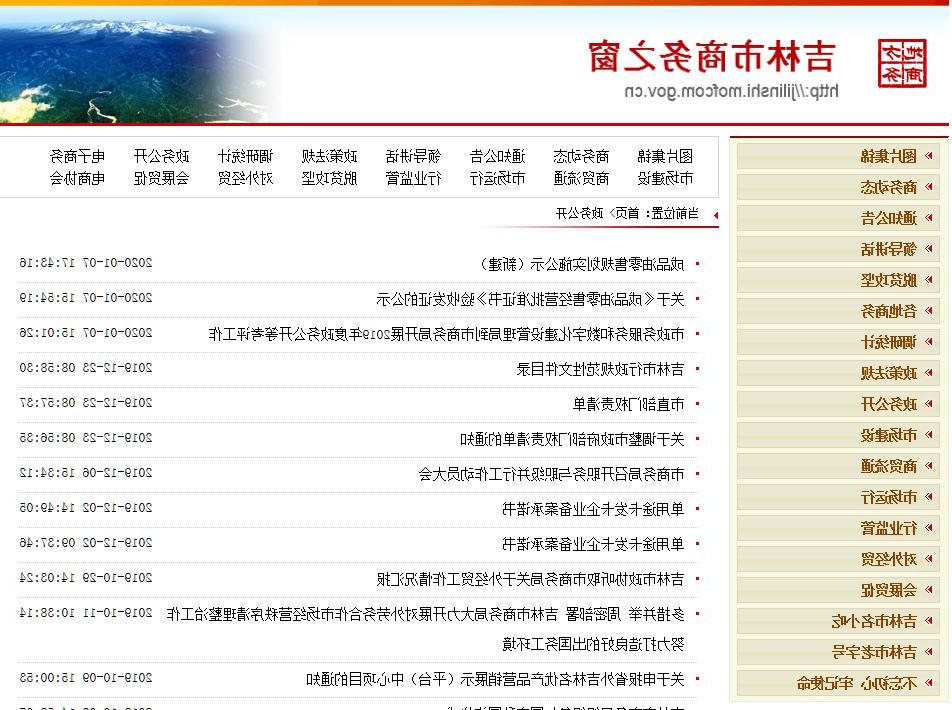Open 会展贸促 in the top navigation
Screen dimensions: 952x710
tap(162, 179)
